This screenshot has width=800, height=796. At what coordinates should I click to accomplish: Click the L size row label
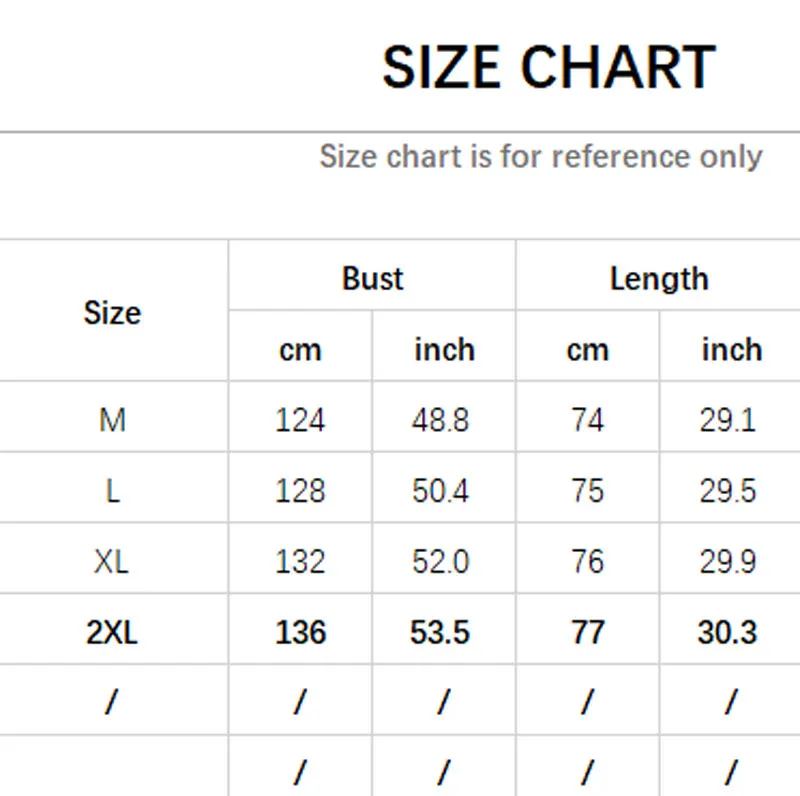coord(113,491)
